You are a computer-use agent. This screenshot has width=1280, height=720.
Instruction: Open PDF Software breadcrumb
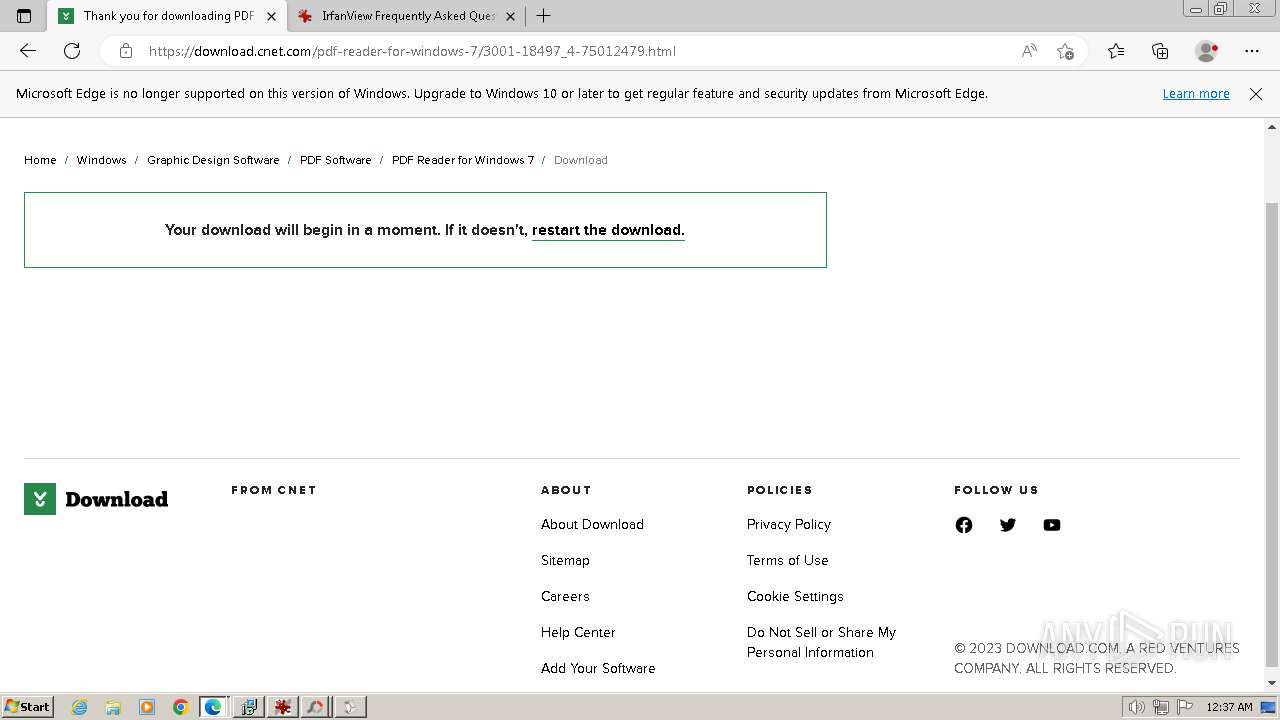coord(335,160)
